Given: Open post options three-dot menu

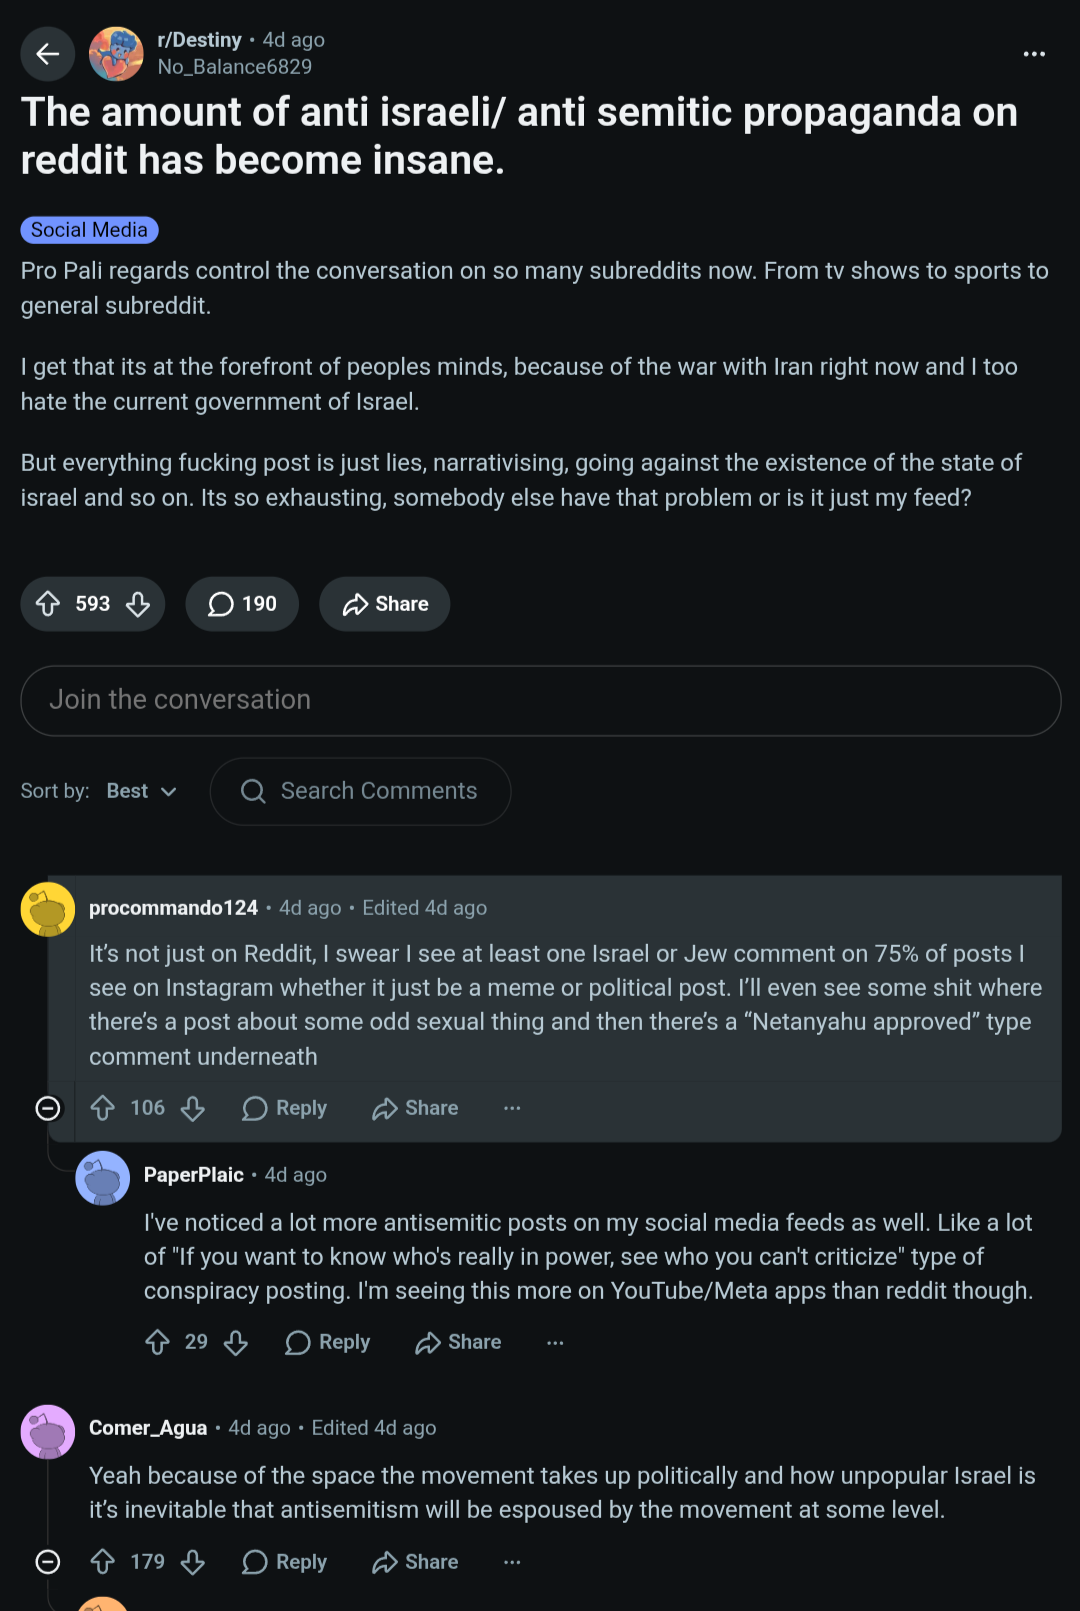Looking at the screenshot, I should 1034,54.
